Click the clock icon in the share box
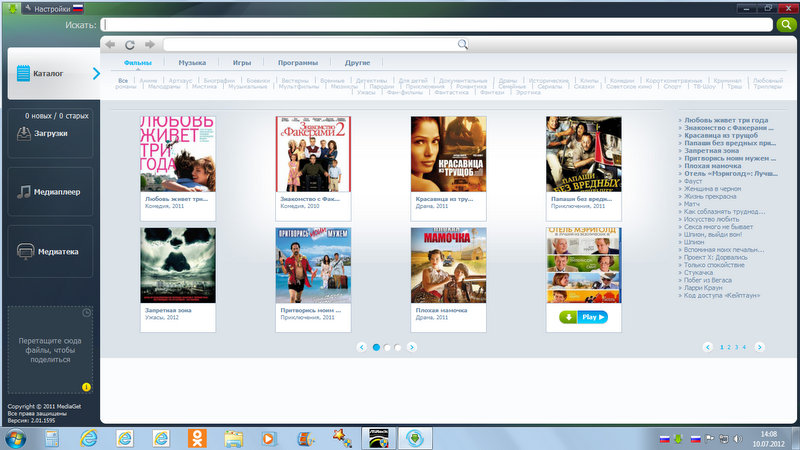Image resolution: width=800 pixels, height=450 pixels. [x=87, y=312]
